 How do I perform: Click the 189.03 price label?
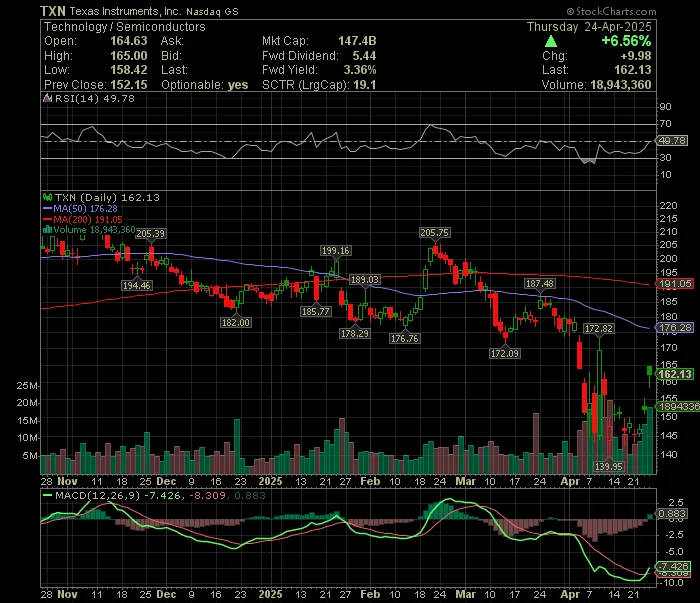tap(365, 279)
